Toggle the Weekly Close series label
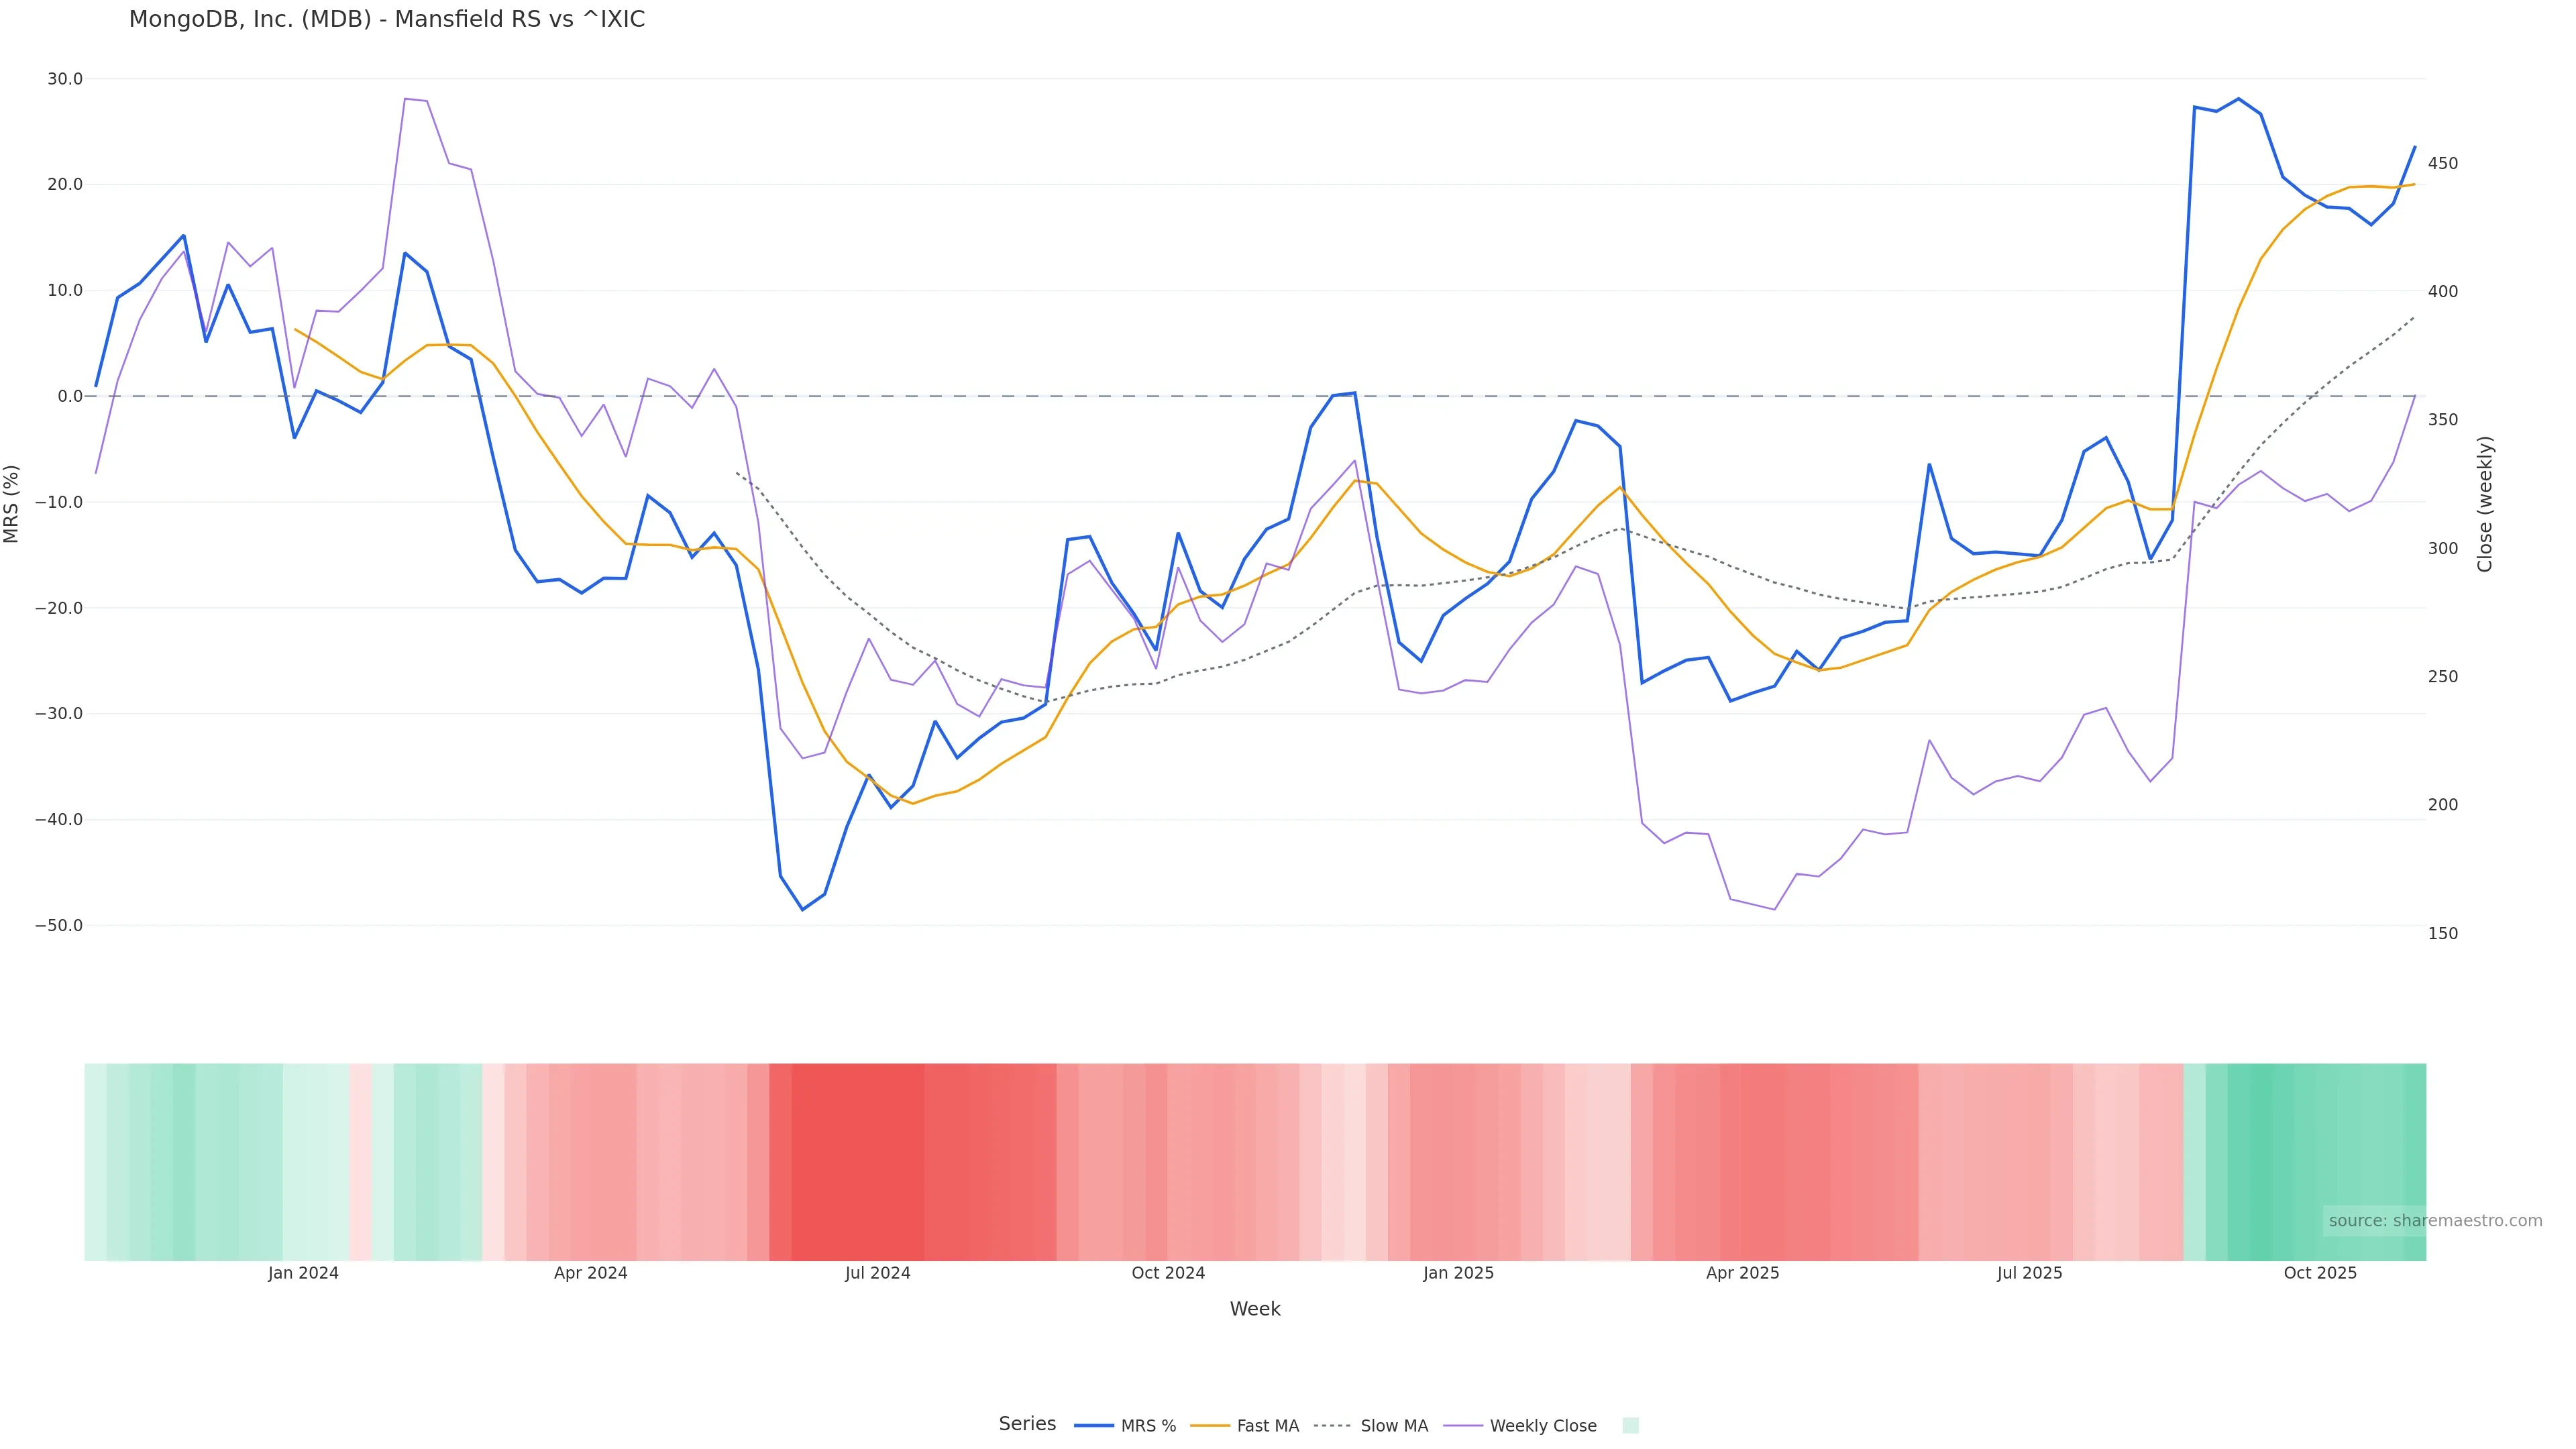 tap(1542, 1426)
